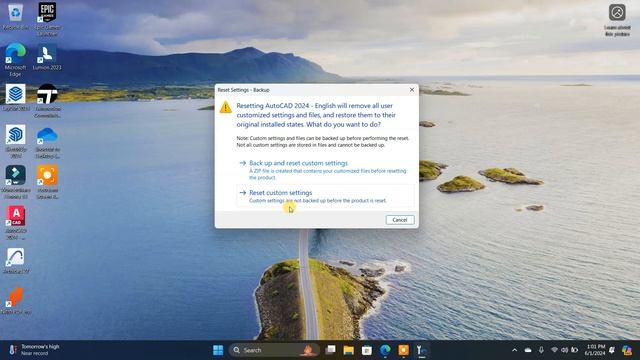640x360 pixels.
Task: Switch to orange recorder app in taskbar
Action: [x=403, y=350]
